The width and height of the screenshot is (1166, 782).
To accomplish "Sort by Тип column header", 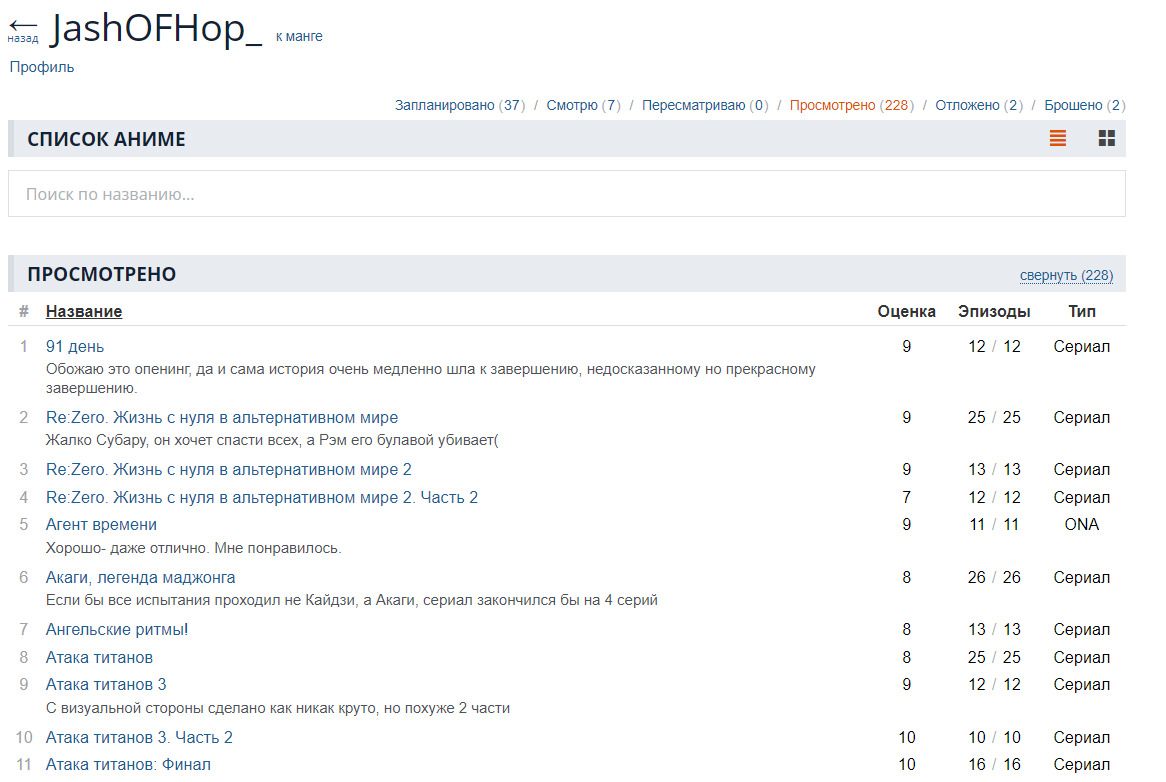I will click(1081, 311).
